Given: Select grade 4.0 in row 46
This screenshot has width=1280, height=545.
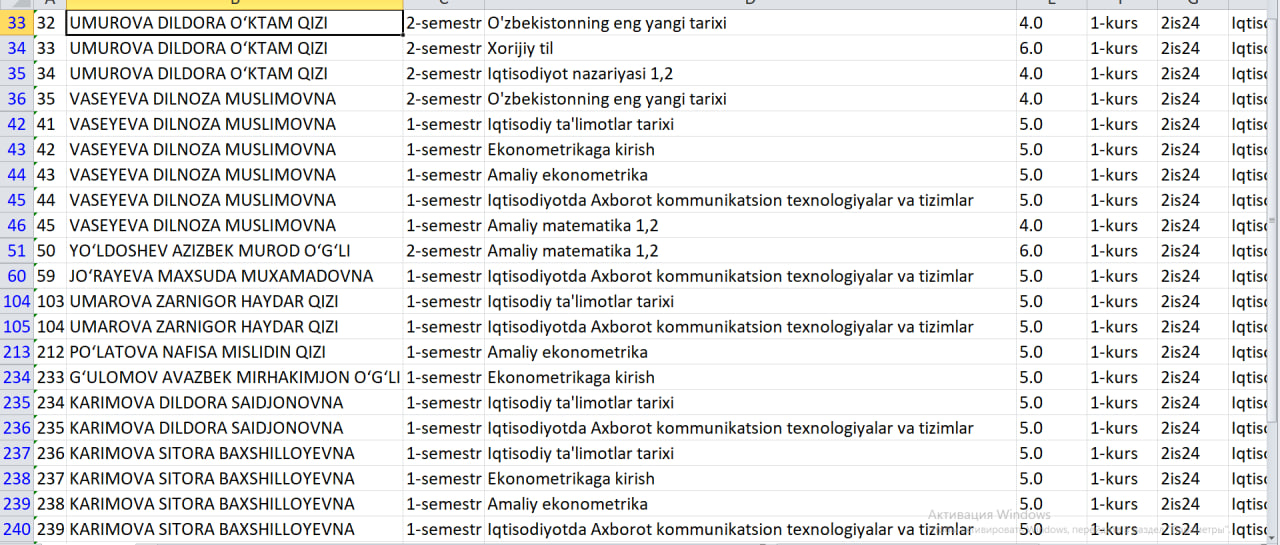Looking at the screenshot, I should pos(1051,225).
